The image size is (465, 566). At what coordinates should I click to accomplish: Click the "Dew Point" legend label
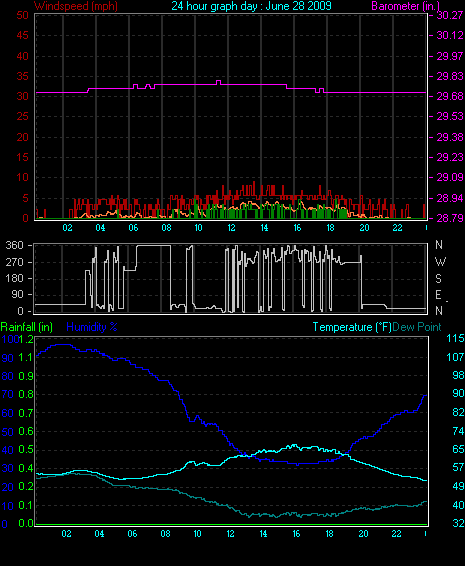(x=417, y=327)
